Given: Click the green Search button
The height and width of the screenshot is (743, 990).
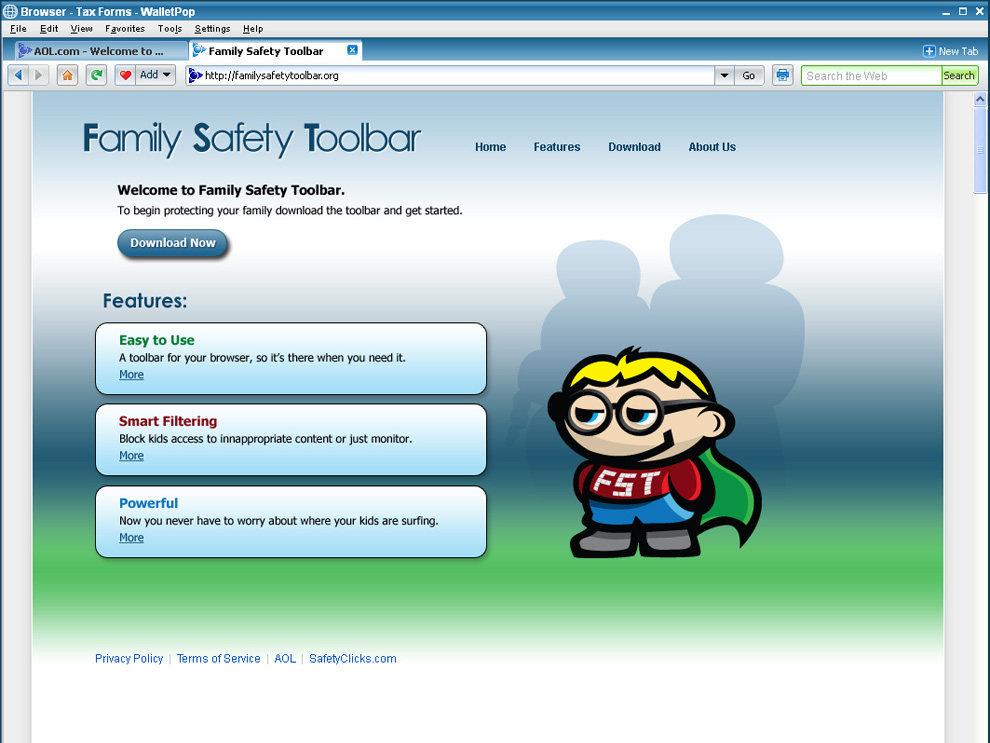Looking at the screenshot, I should (958, 75).
